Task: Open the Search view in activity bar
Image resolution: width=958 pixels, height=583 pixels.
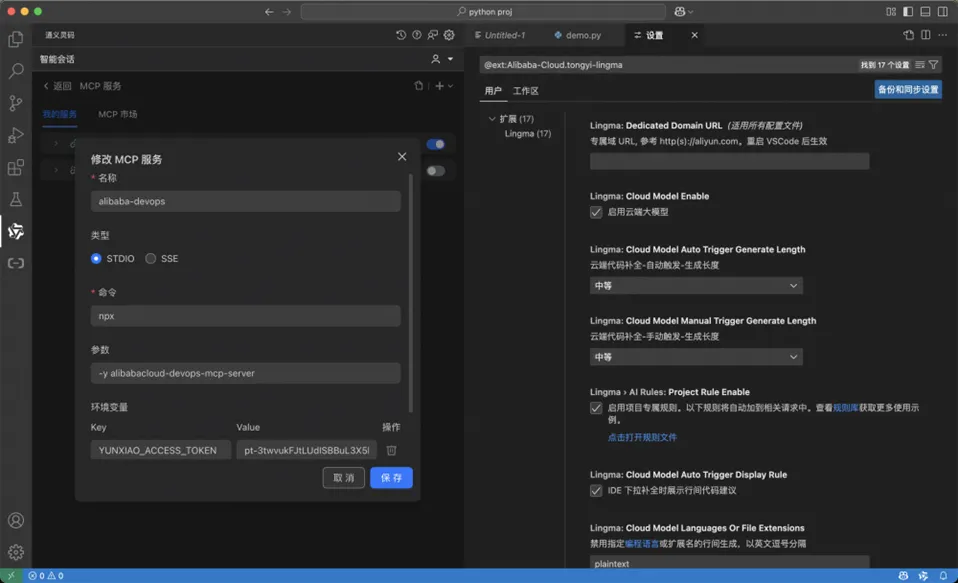Action: pyautogui.click(x=16, y=71)
